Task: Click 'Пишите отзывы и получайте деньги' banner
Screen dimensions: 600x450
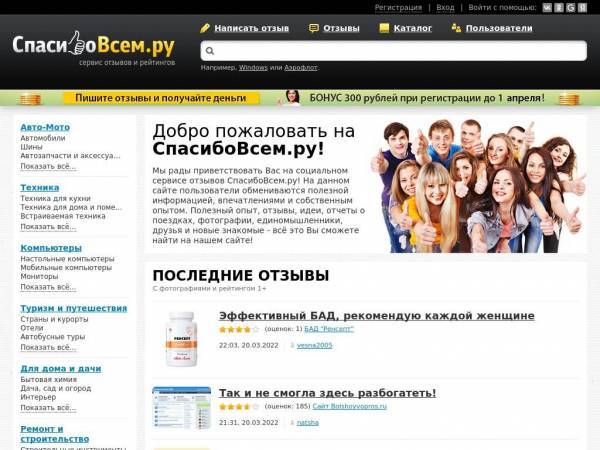Action: click(161, 98)
